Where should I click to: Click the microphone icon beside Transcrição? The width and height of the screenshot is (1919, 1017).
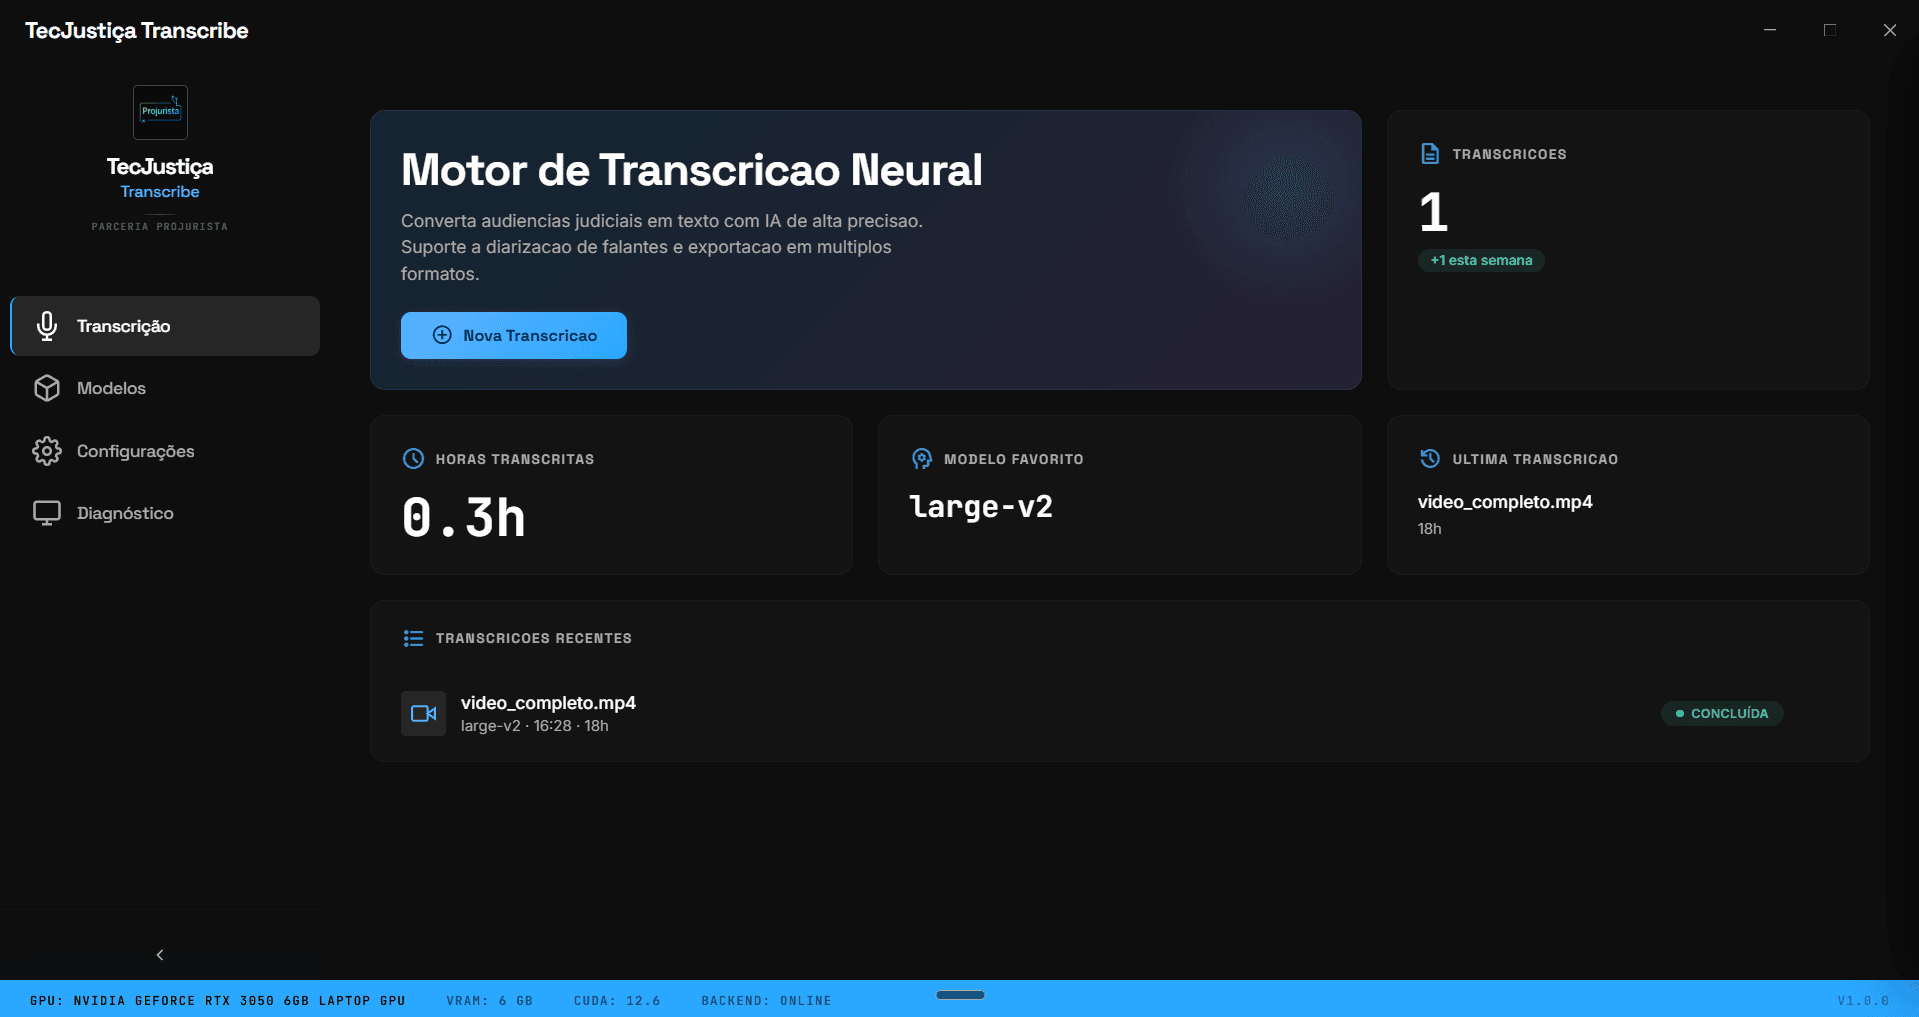[46, 326]
